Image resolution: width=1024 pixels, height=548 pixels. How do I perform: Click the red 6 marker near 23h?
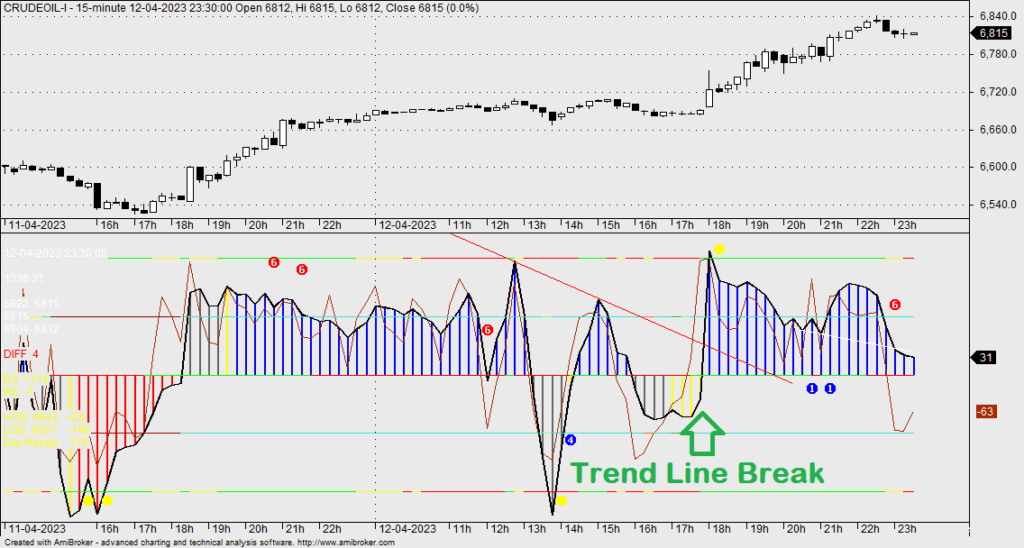[x=895, y=305]
